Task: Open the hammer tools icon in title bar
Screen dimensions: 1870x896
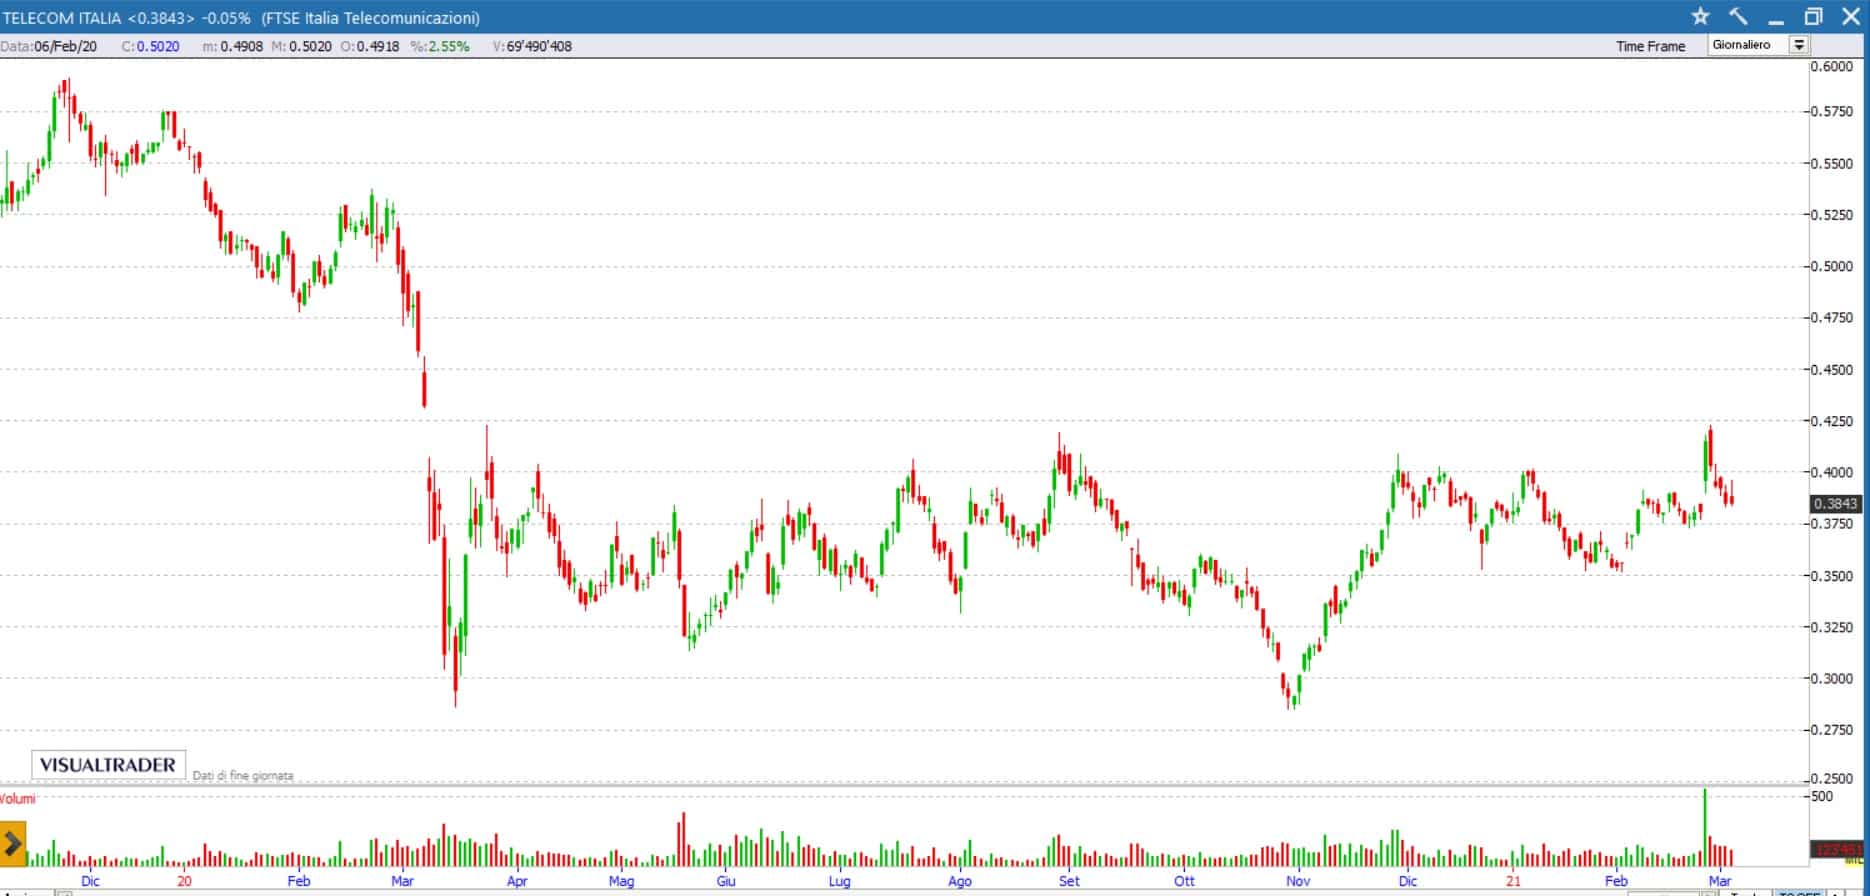Action: point(1738,16)
